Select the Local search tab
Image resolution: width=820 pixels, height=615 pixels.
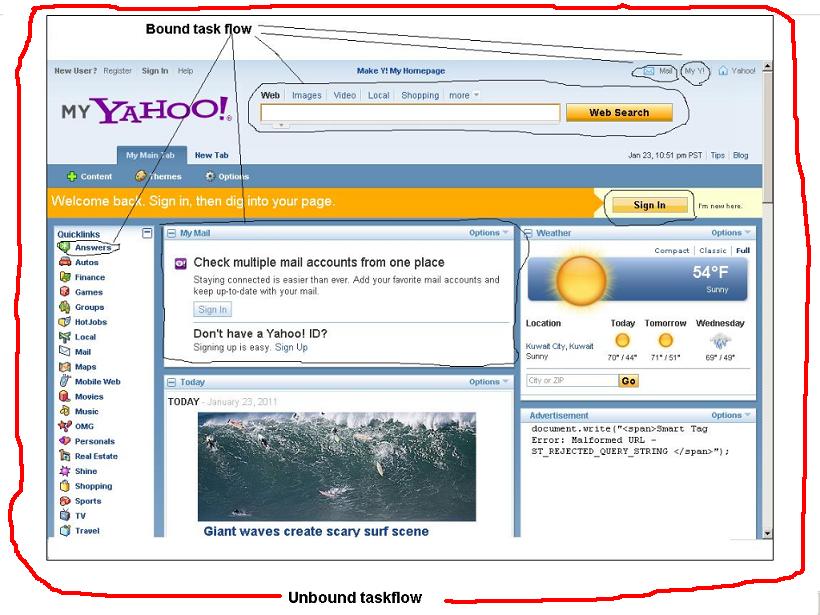tap(379, 95)
